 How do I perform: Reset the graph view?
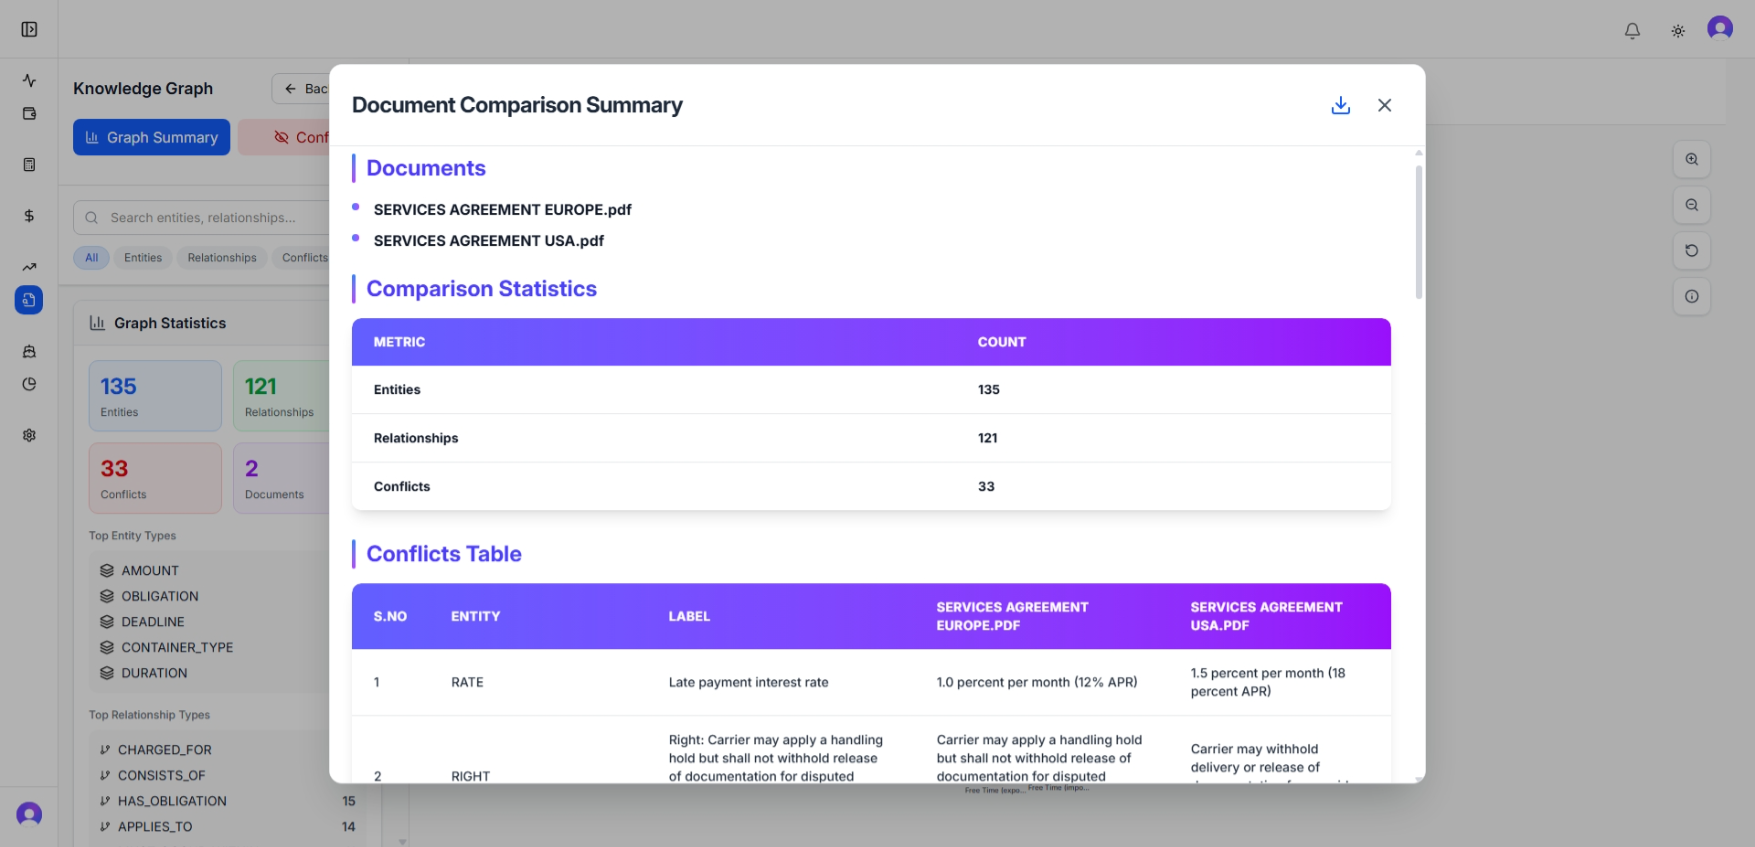[1692, 251]
